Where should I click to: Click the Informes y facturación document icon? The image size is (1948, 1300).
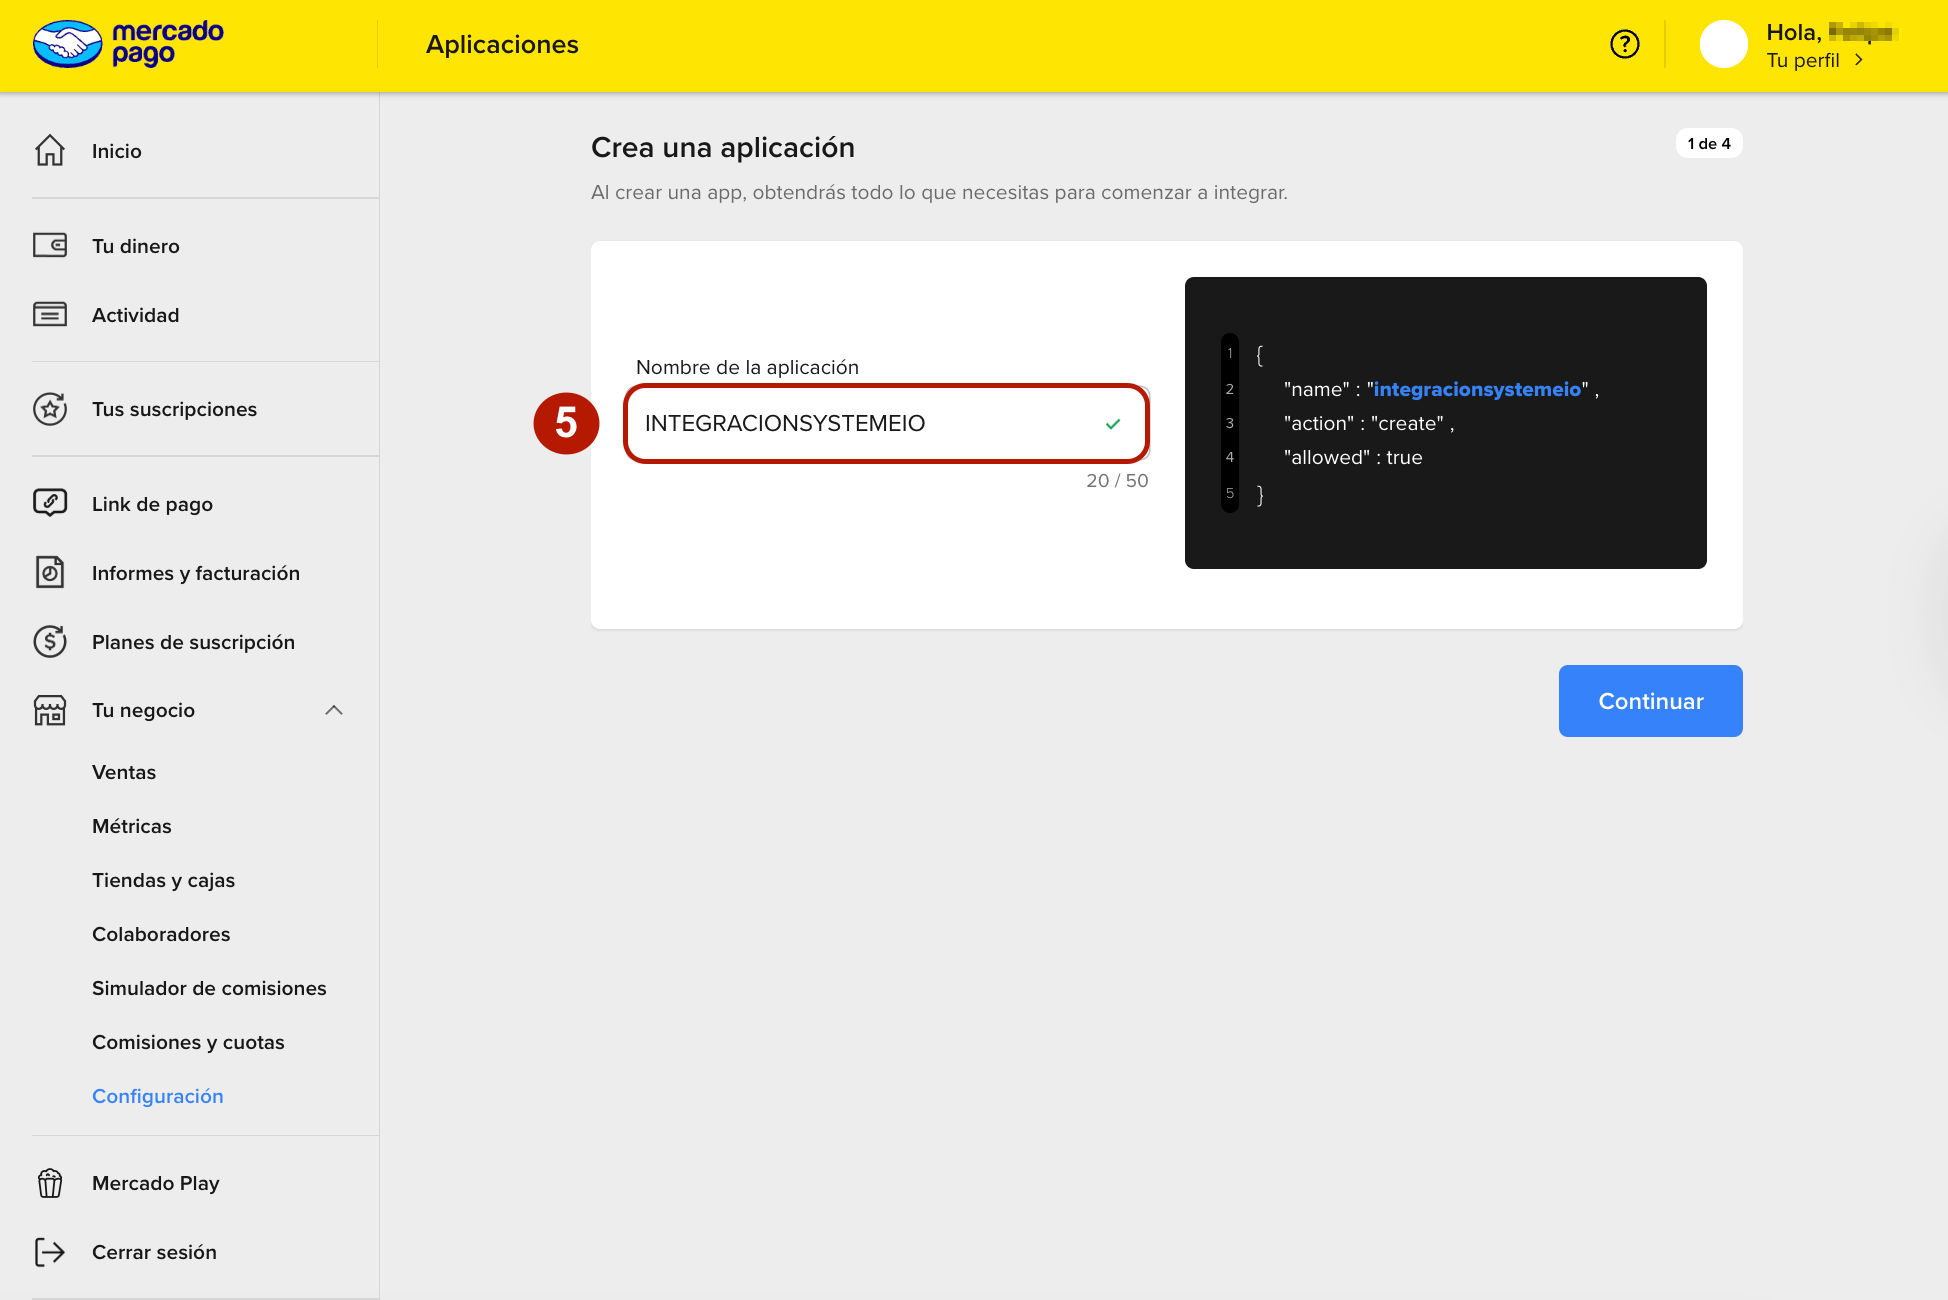[50, 572]
